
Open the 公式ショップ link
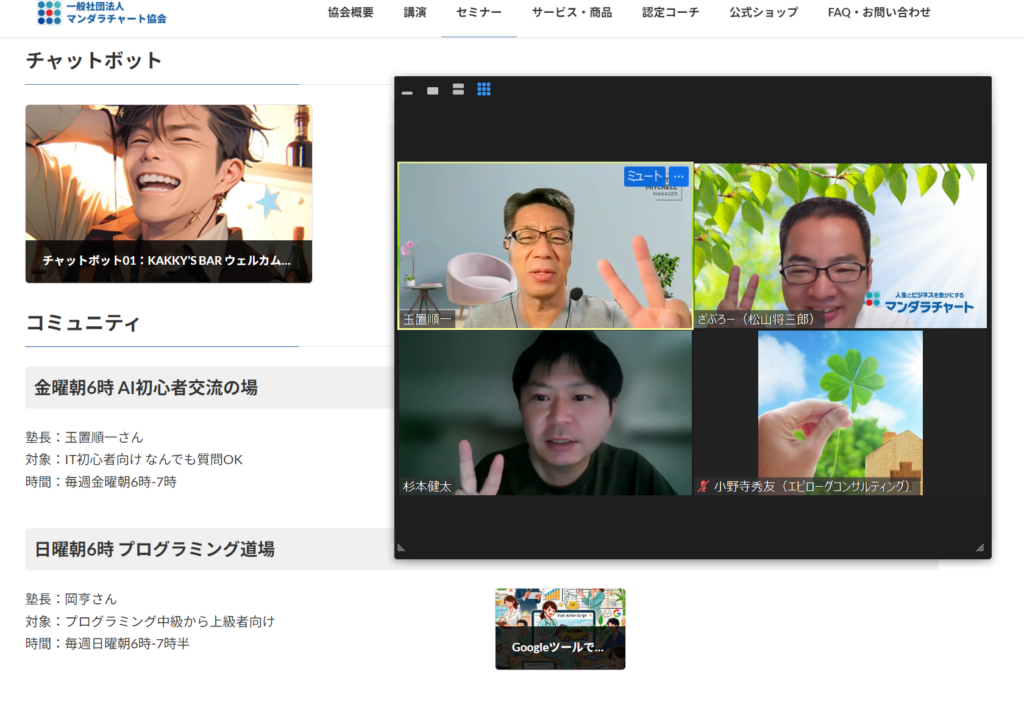pos(763,13)
